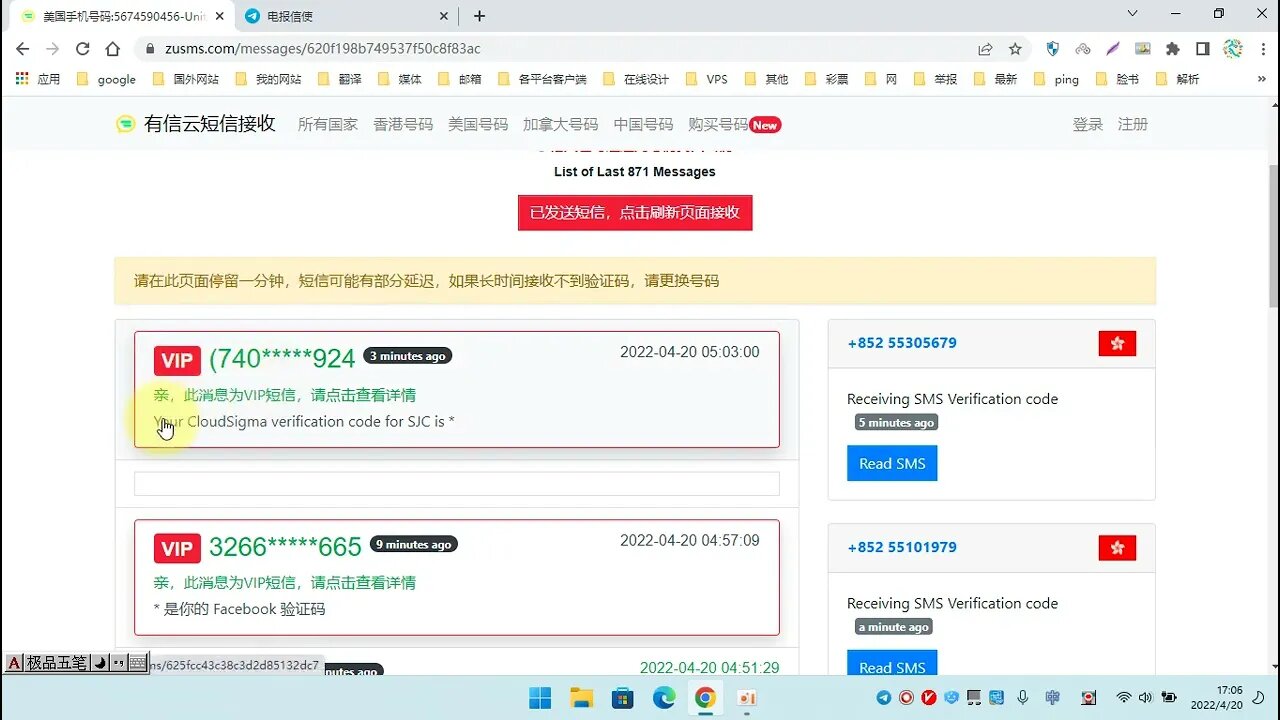Open Microsoft Edge from the taskbar
This screenshot has height=720, width=1280.
click(664, 698)
